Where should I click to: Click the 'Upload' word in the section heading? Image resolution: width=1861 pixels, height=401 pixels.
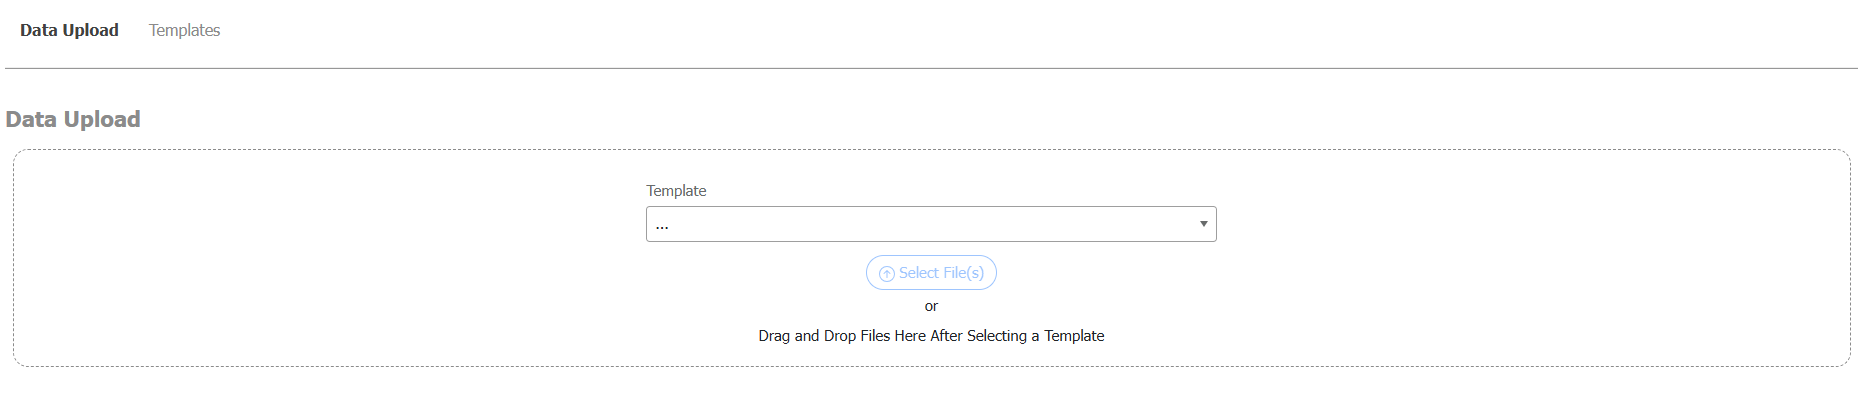101,119
